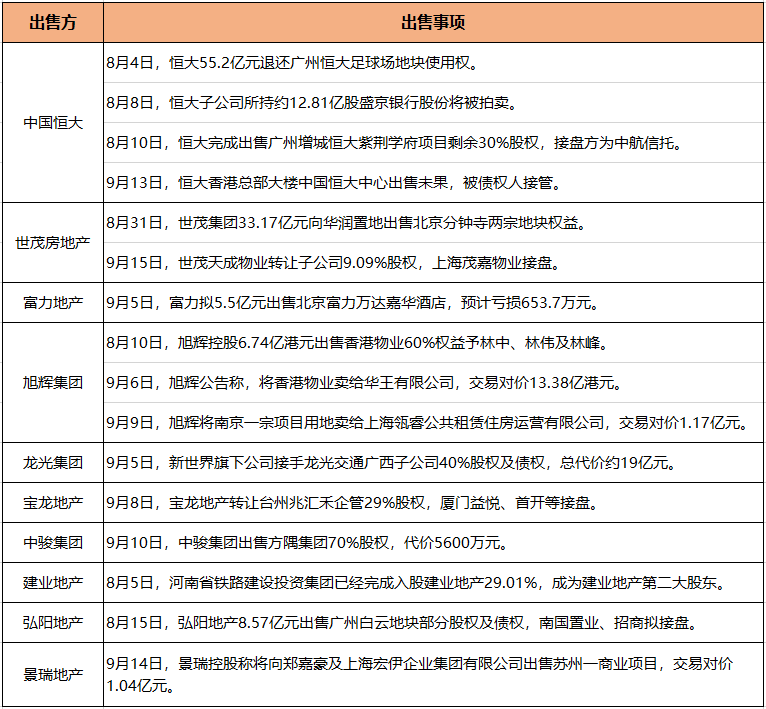Click the 9月13日 恒大香港总部大楼 entry

click(331, 183)
